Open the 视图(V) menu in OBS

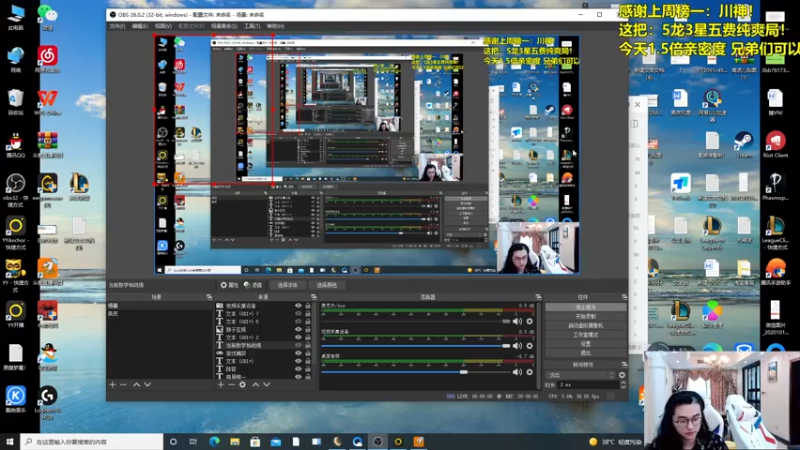click(163, 26)
